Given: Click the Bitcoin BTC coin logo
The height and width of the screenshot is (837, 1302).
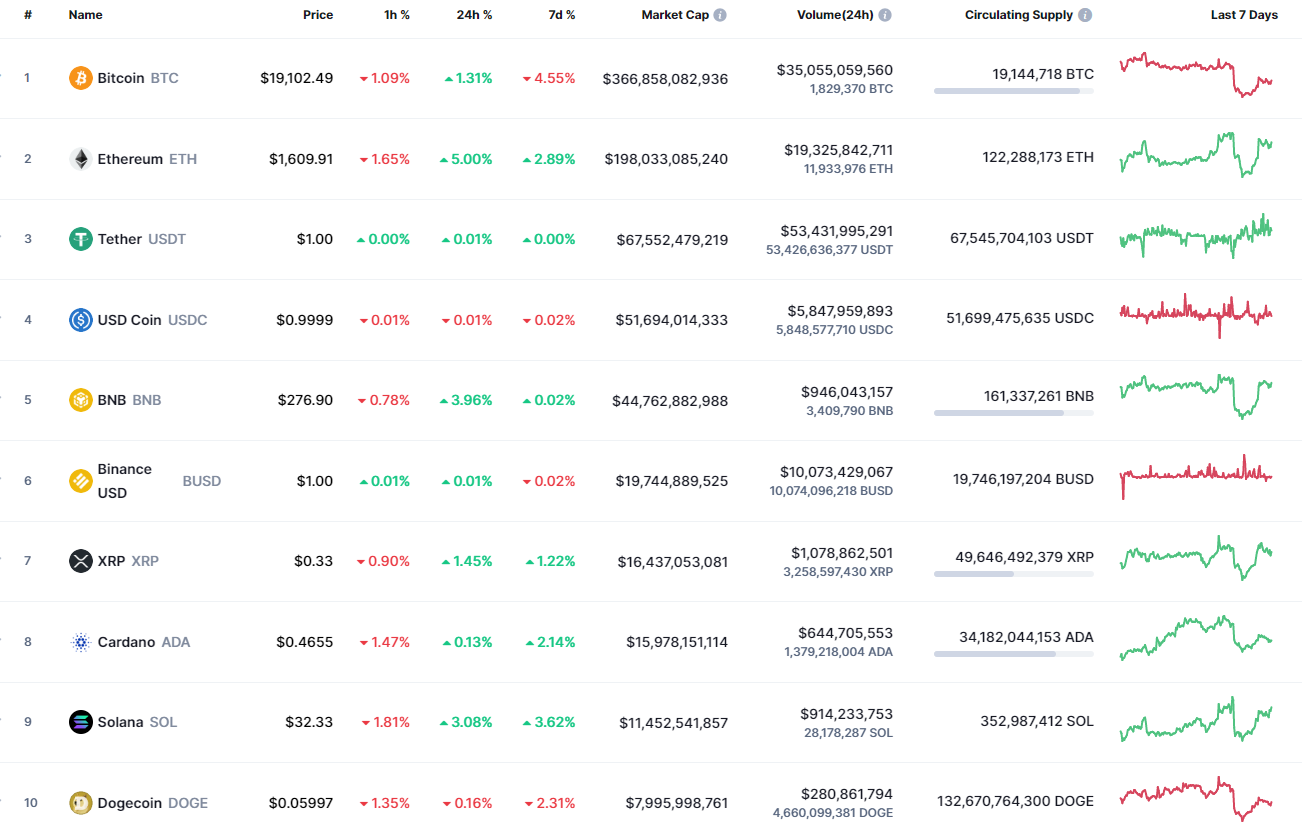Looking at the screenshot, I should (x=78, y=78).
